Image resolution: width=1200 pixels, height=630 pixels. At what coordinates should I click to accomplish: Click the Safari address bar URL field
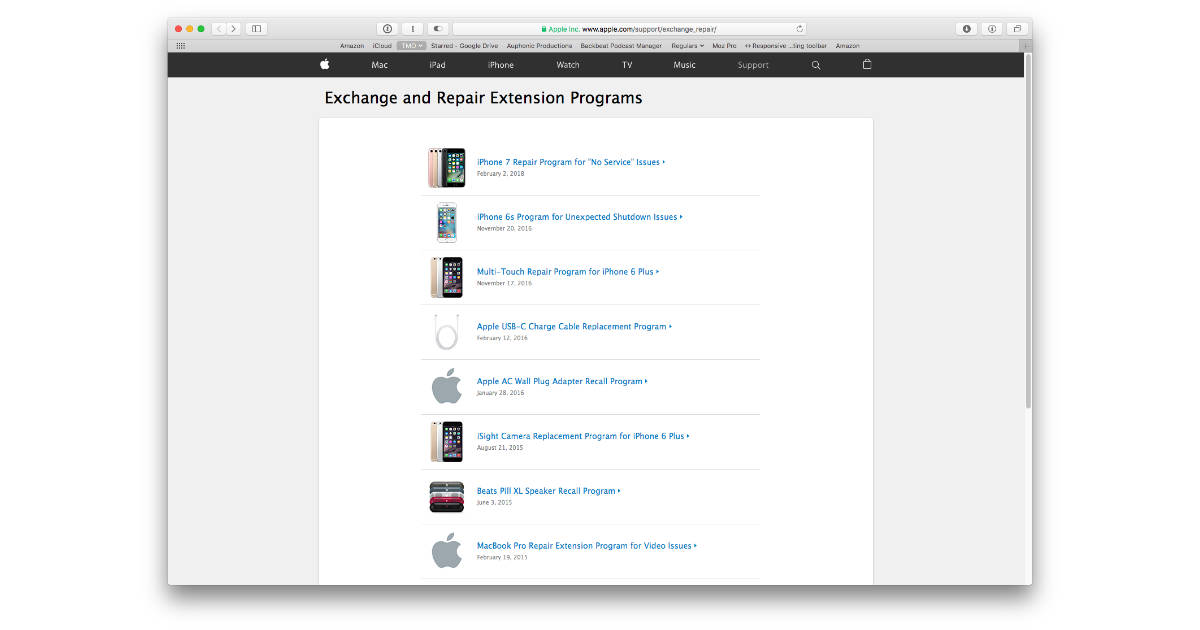tap(629, 29)
